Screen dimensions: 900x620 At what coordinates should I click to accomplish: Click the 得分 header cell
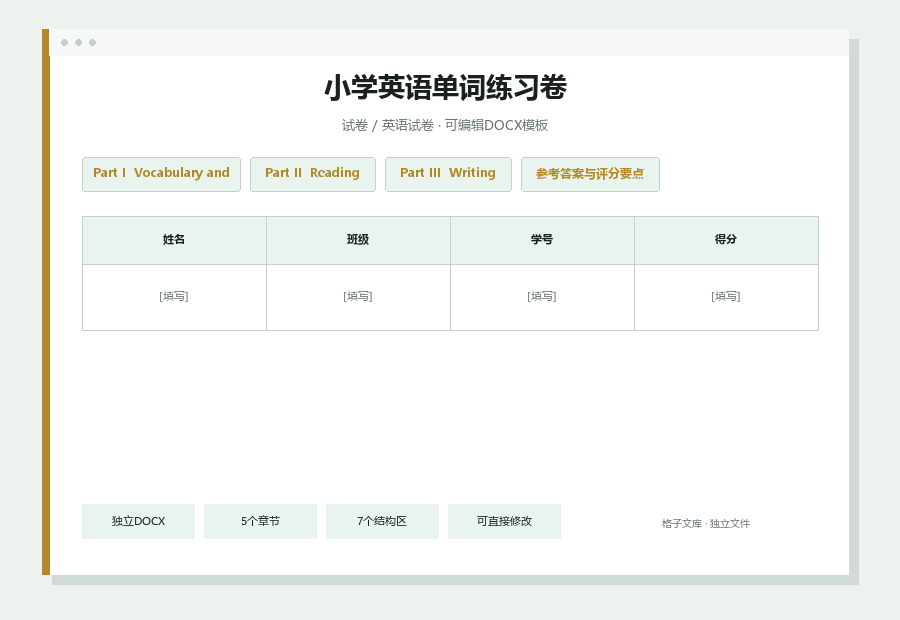coord(726,241)
